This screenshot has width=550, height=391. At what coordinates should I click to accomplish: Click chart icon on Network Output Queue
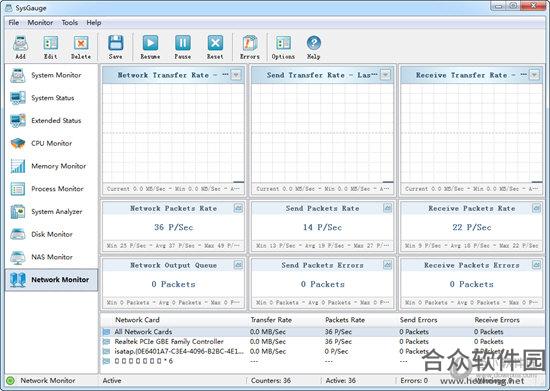click(x=238, y=265)
